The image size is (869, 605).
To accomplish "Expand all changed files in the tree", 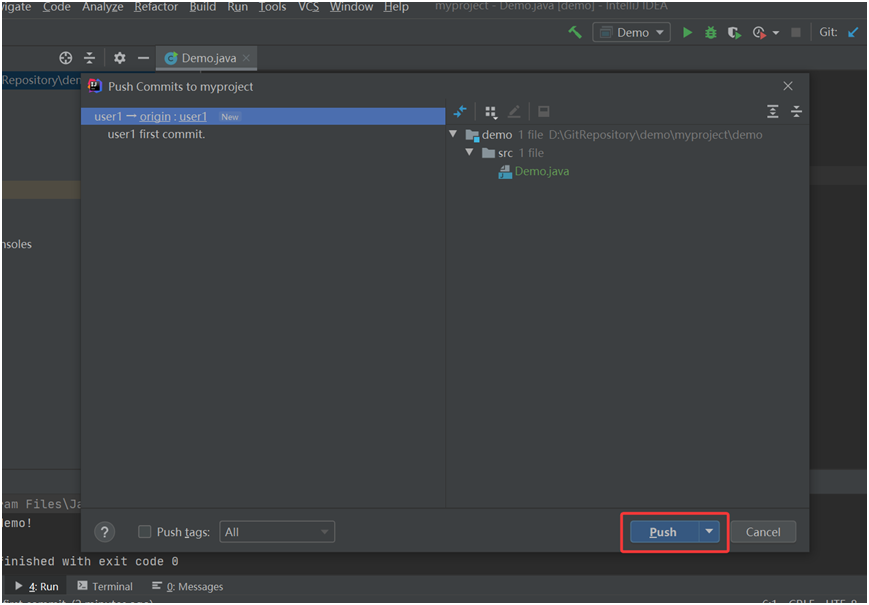I will 773,111.
